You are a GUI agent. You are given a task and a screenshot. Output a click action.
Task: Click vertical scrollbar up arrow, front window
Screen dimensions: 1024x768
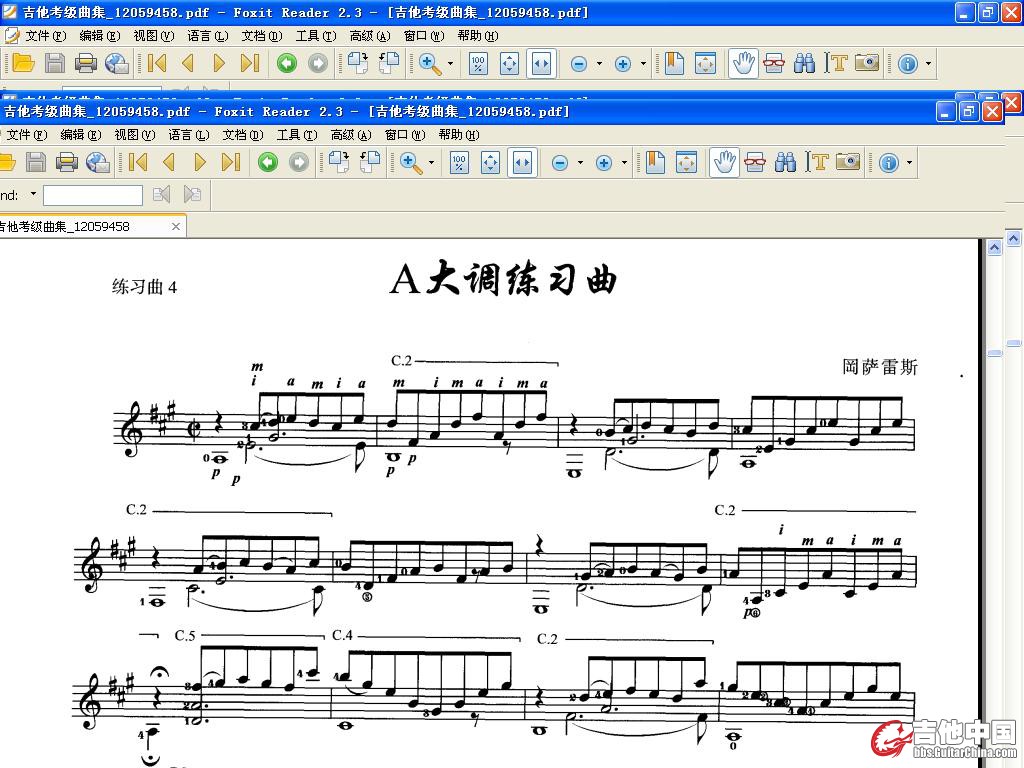coord(994,248)
